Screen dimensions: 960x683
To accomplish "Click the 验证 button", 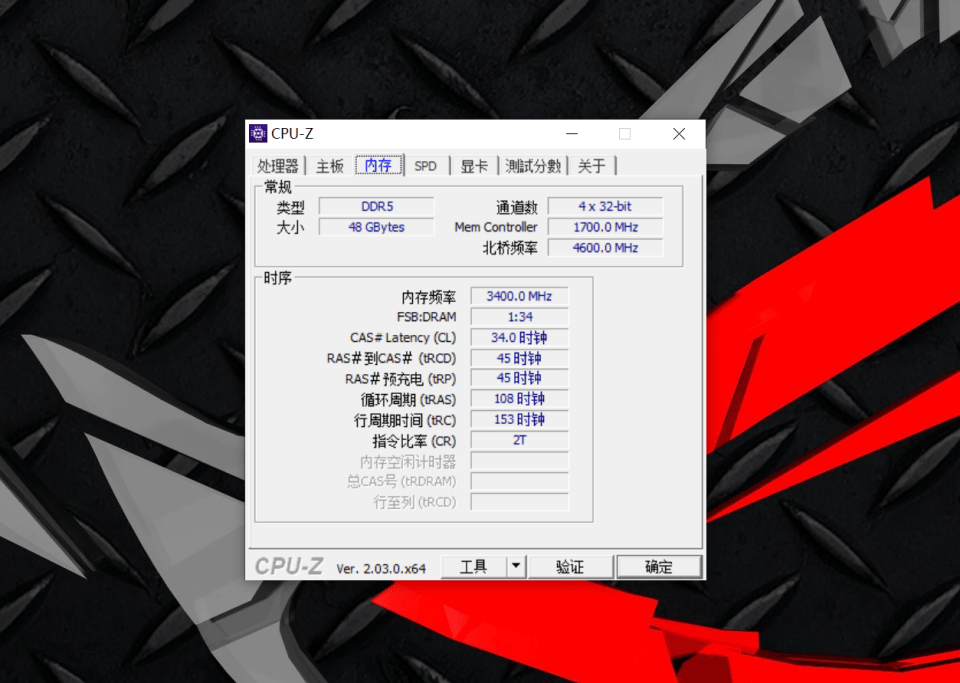I will tap(570, 567).
